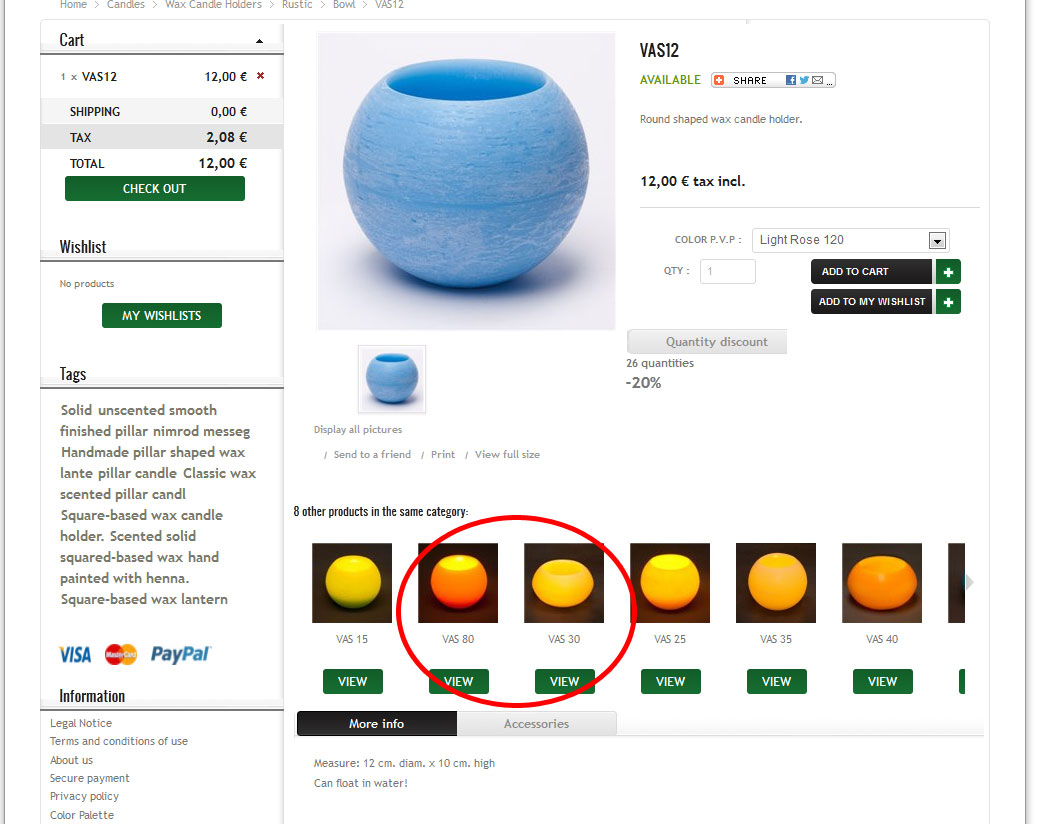The width and height of the screenshot is (1037, 824).
Task: Click green plus beside Add to My Wishlist
Action: (x=948, y=302)
